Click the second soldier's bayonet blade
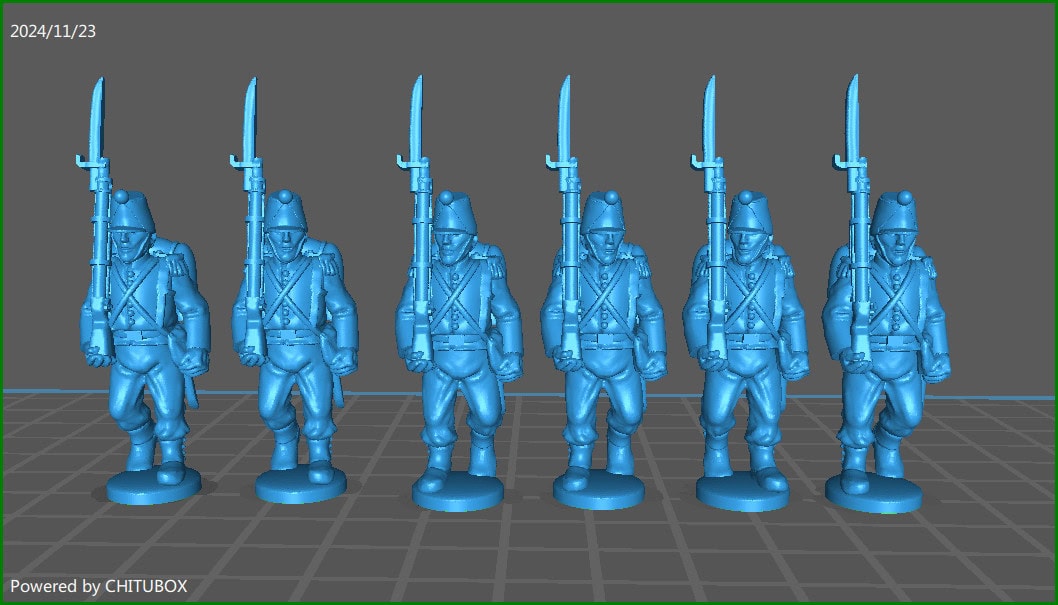 click(249, 115)
